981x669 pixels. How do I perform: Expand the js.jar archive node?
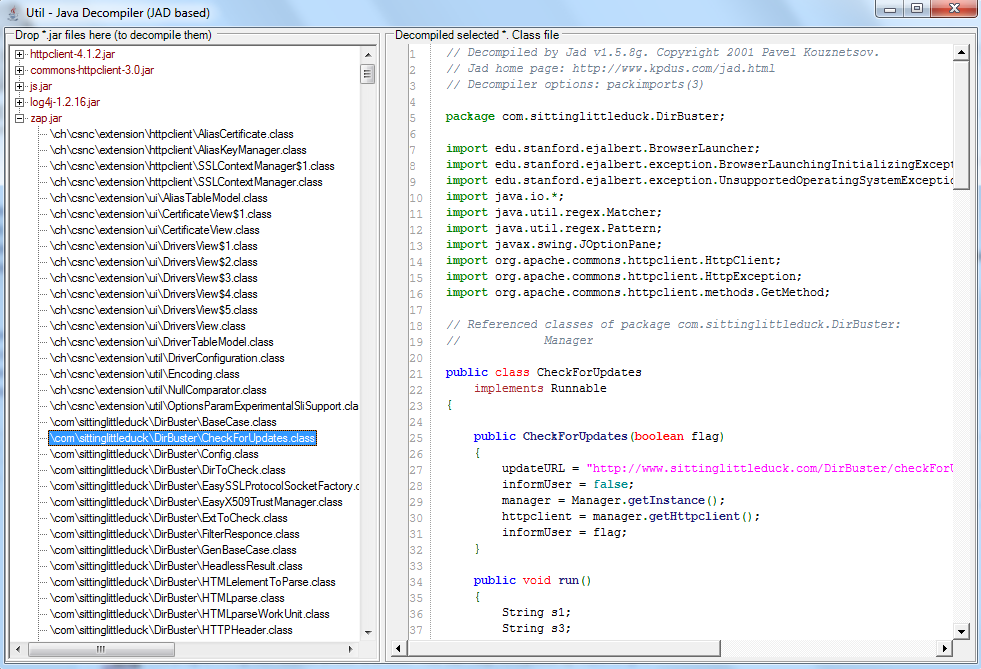20,86
